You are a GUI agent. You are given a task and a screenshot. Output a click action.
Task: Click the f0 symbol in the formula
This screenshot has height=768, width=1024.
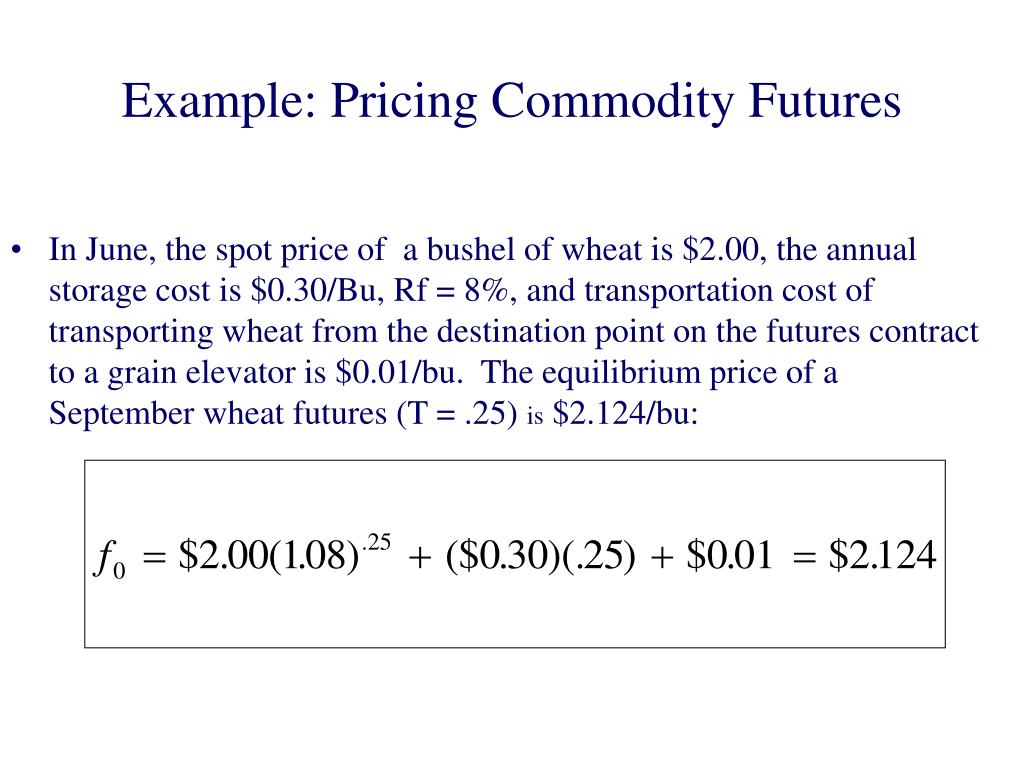point(109,560)
